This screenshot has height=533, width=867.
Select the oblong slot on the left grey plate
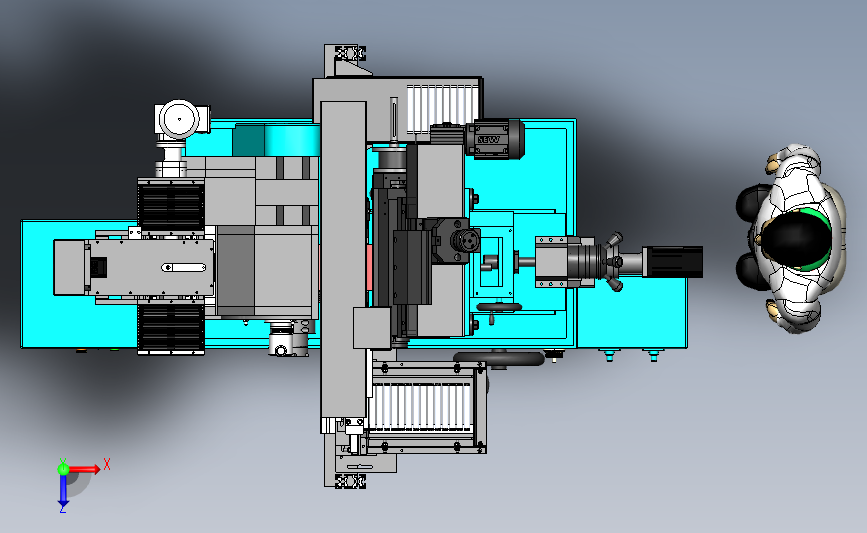coord(184,268)
